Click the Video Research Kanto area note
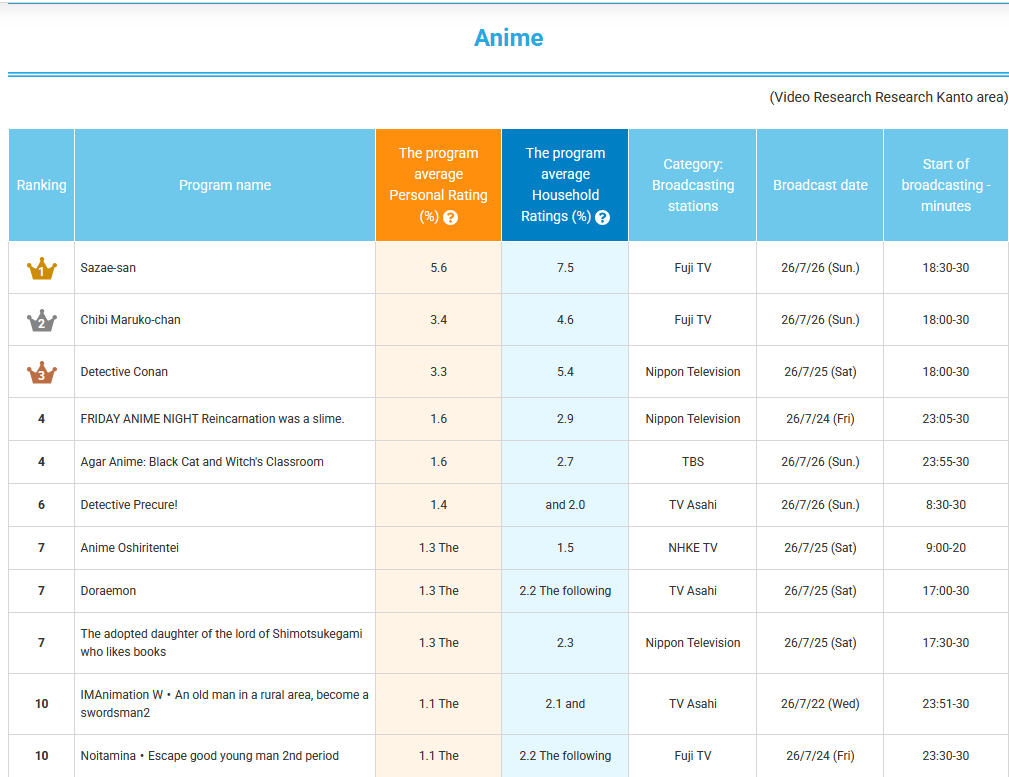The image size is (1009, 777). (x=889, y=97)
